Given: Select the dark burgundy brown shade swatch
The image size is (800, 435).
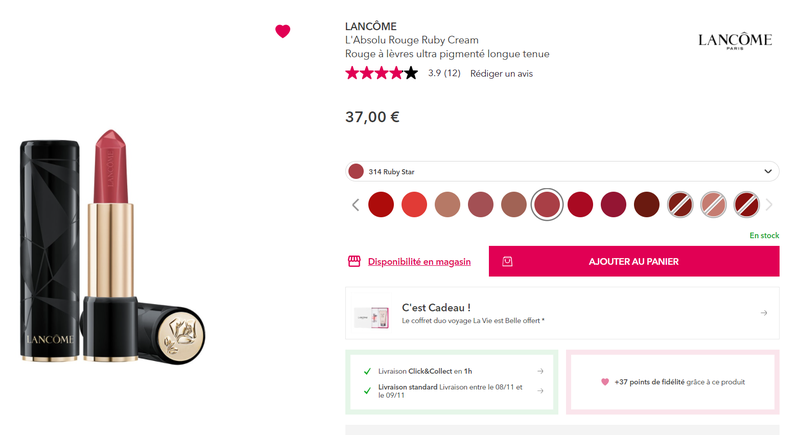Looking at the screenshot, I should tap(646, 205).
